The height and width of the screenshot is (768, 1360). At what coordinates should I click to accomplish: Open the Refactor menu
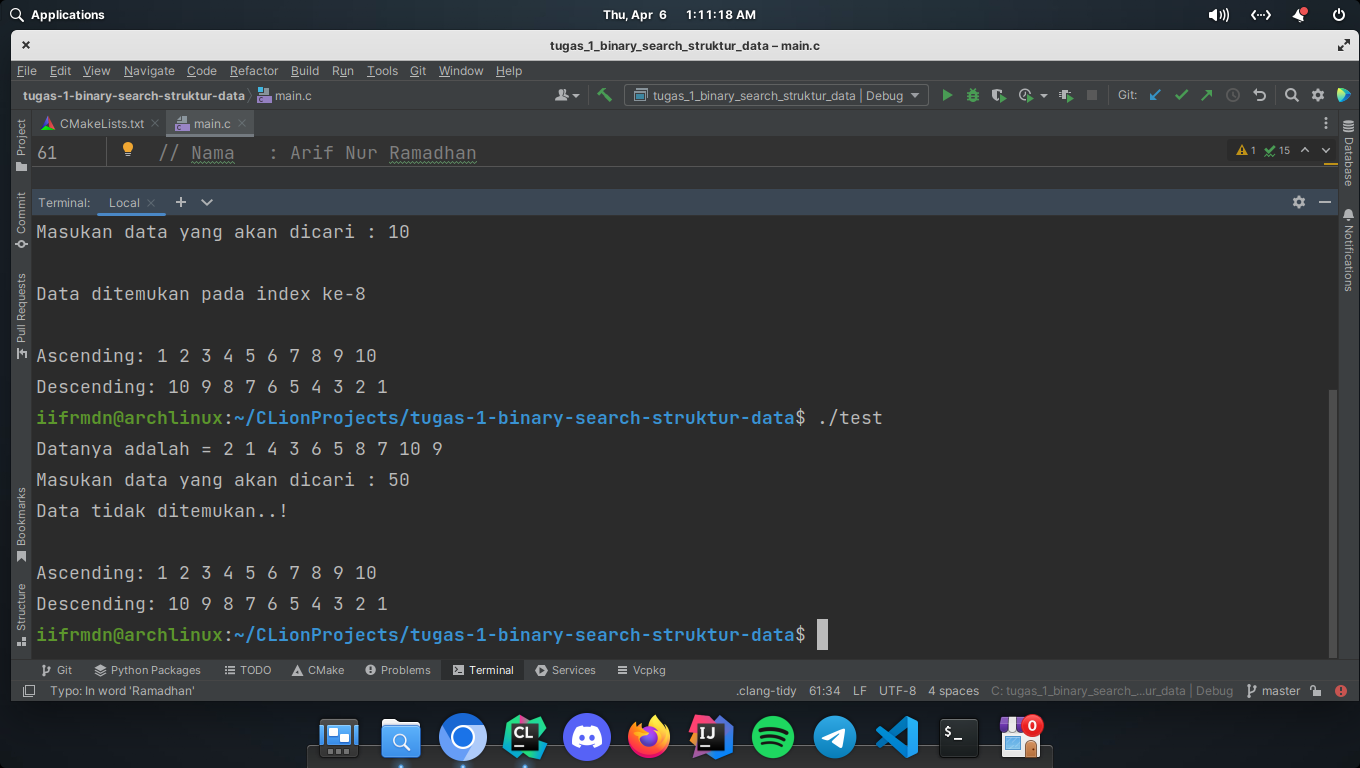[x=253, y=71]
